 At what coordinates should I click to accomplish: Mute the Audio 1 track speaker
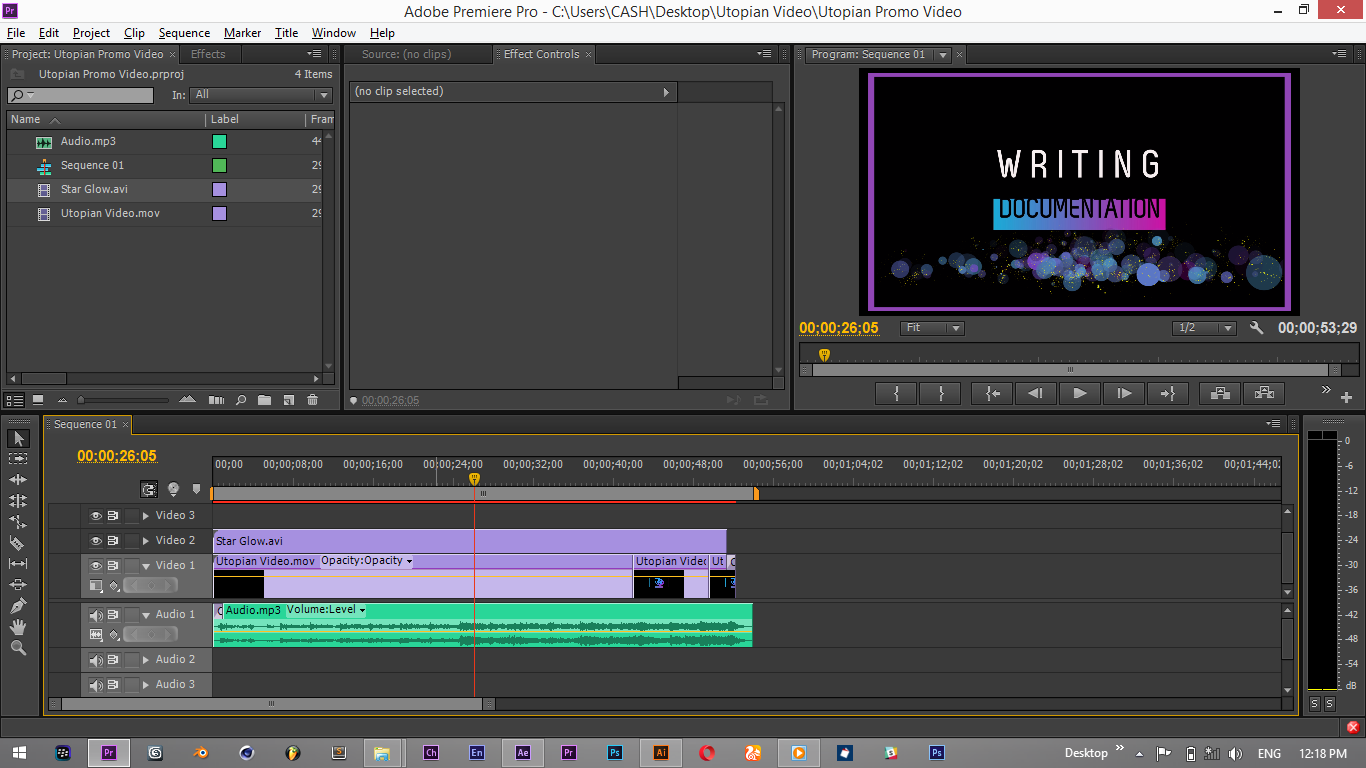click(96, 615)
